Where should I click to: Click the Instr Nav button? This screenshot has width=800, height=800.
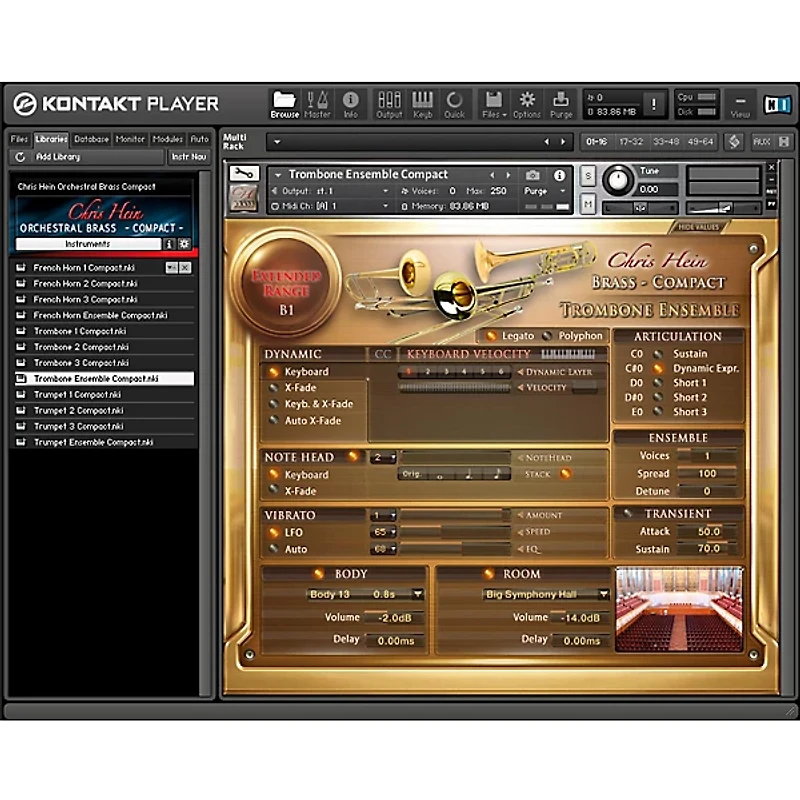coord(189,156)
